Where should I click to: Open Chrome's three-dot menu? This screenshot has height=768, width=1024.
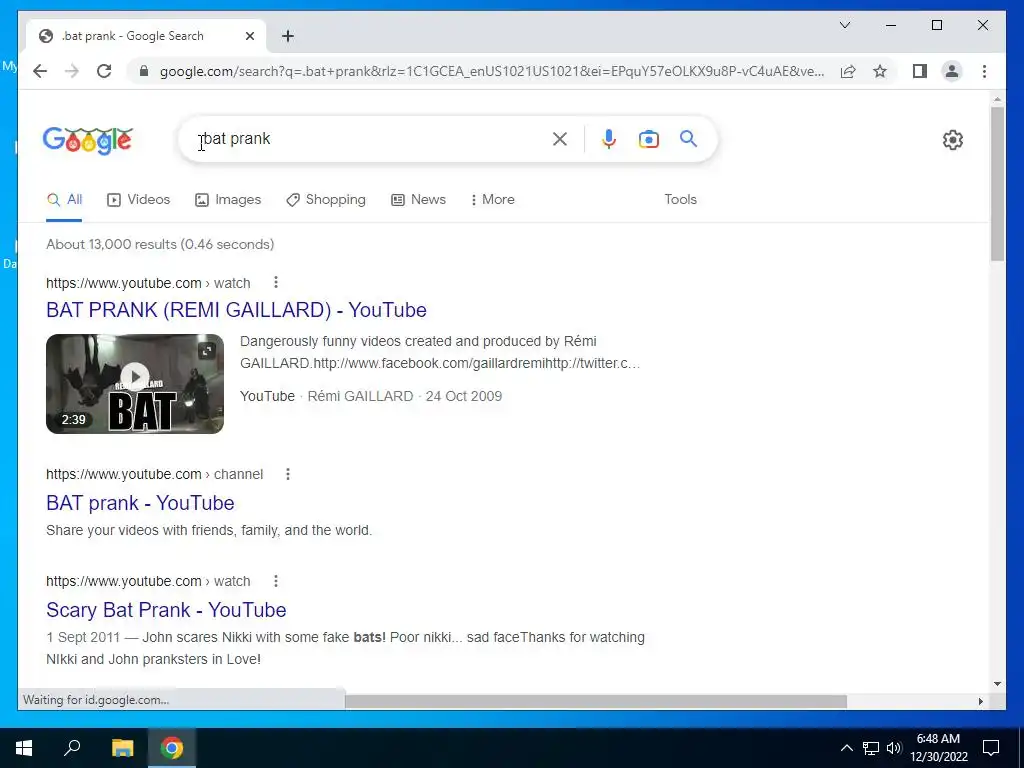984,71
